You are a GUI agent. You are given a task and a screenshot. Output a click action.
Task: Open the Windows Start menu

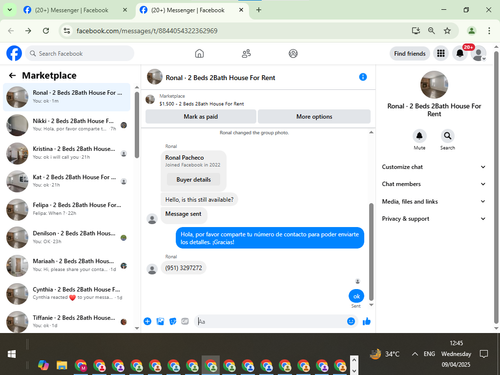coord(12,354)
